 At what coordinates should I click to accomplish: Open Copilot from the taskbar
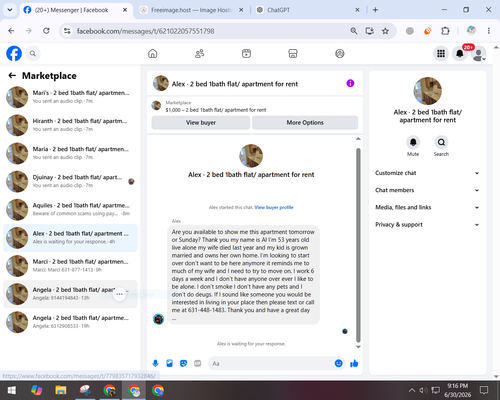tap(36, 390)
